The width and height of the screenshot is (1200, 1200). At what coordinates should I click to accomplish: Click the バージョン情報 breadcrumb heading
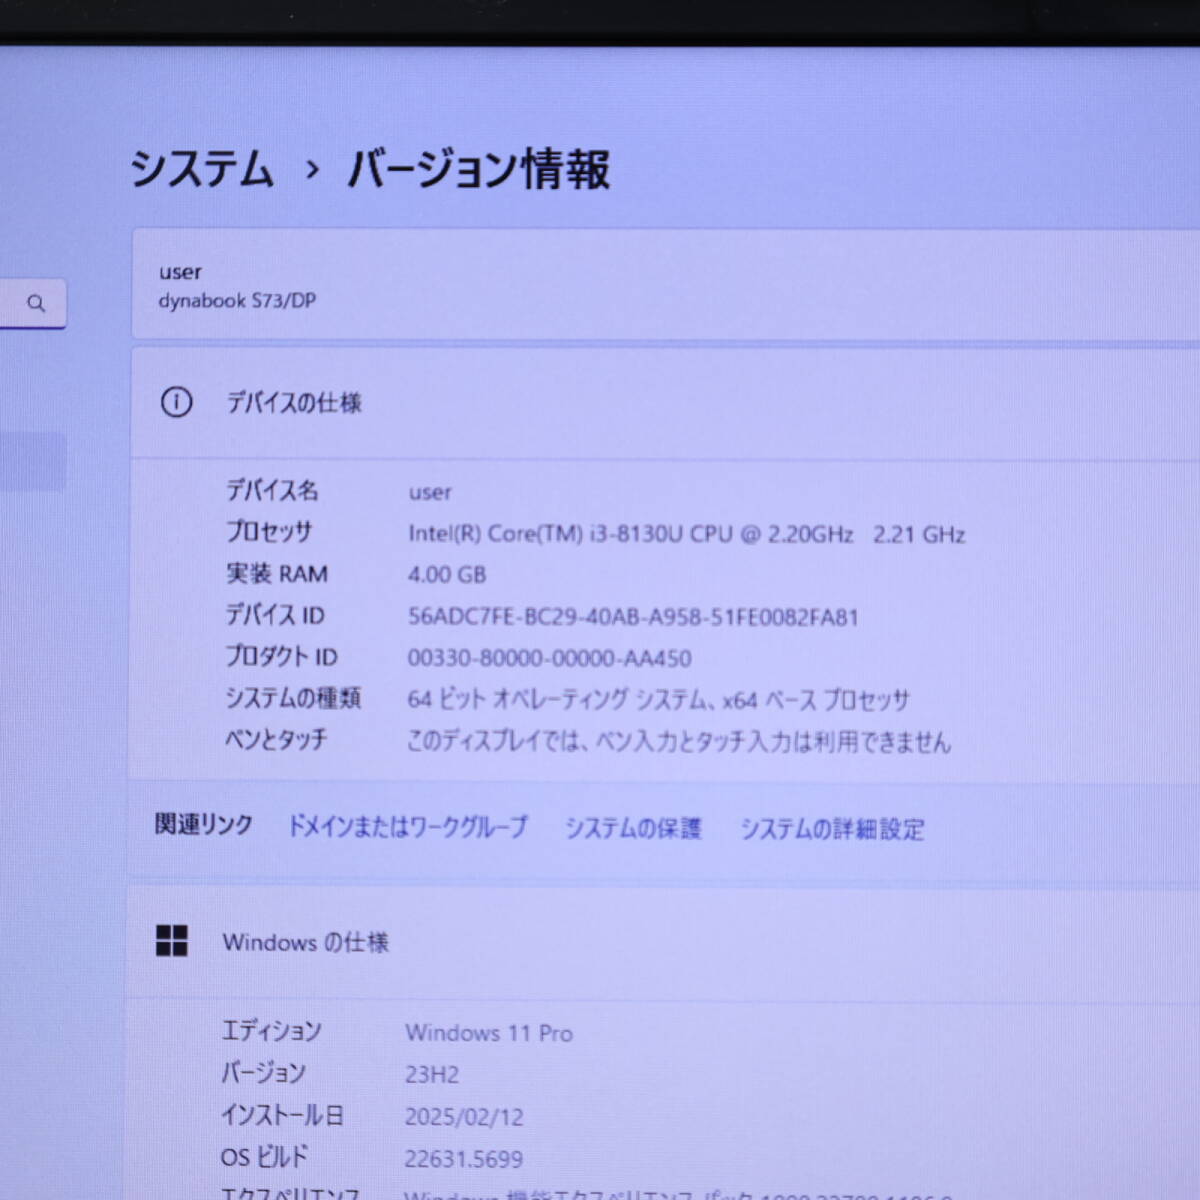pos(478,168)
